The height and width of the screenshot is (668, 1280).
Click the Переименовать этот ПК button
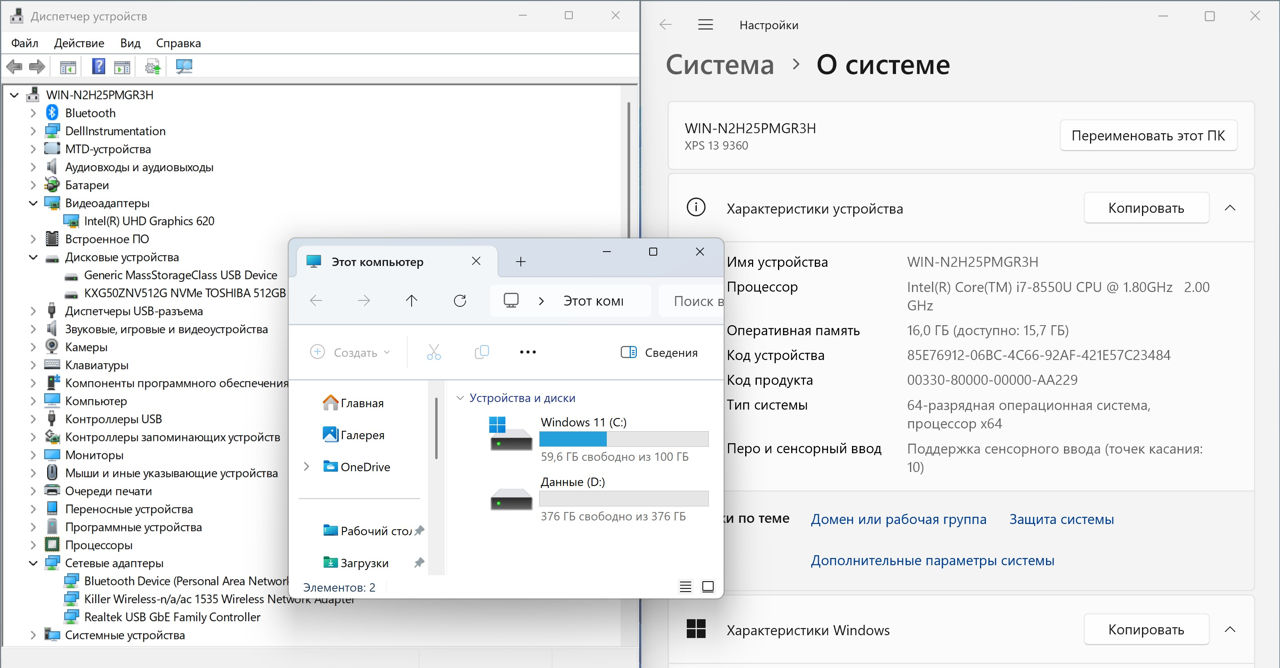[x=1148, y=136]
